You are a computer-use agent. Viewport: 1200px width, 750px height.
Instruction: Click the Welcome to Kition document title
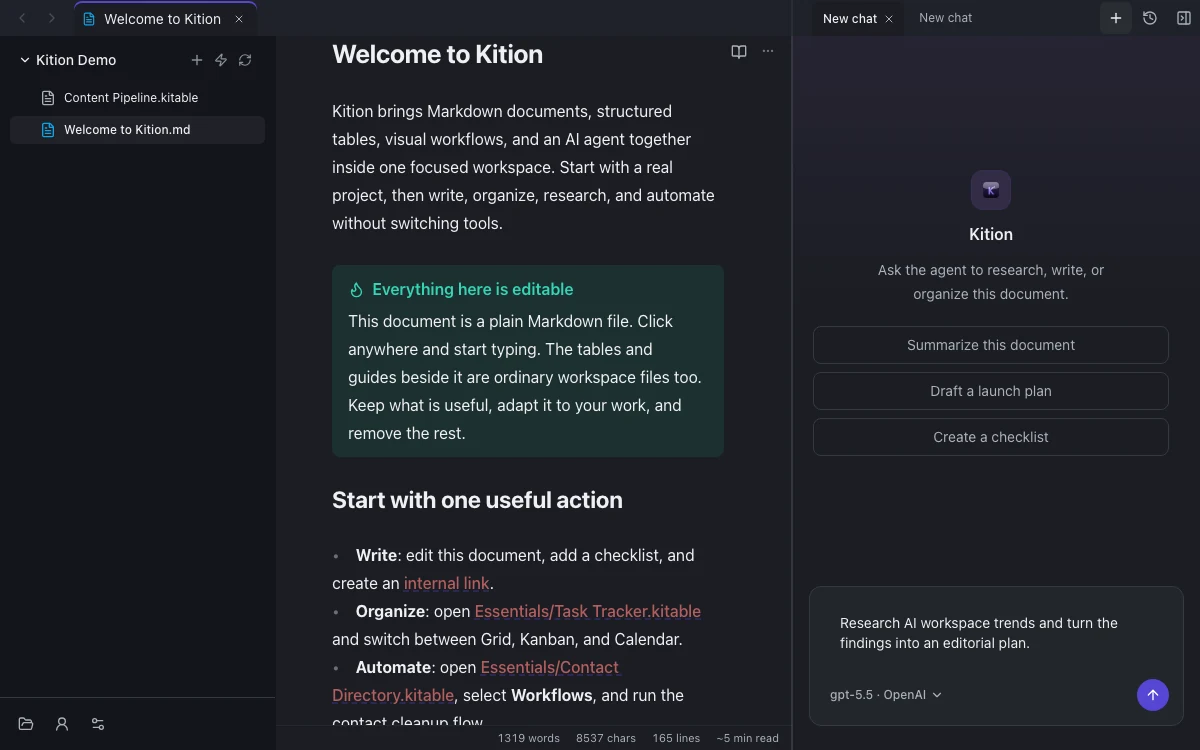coord(437,54)
